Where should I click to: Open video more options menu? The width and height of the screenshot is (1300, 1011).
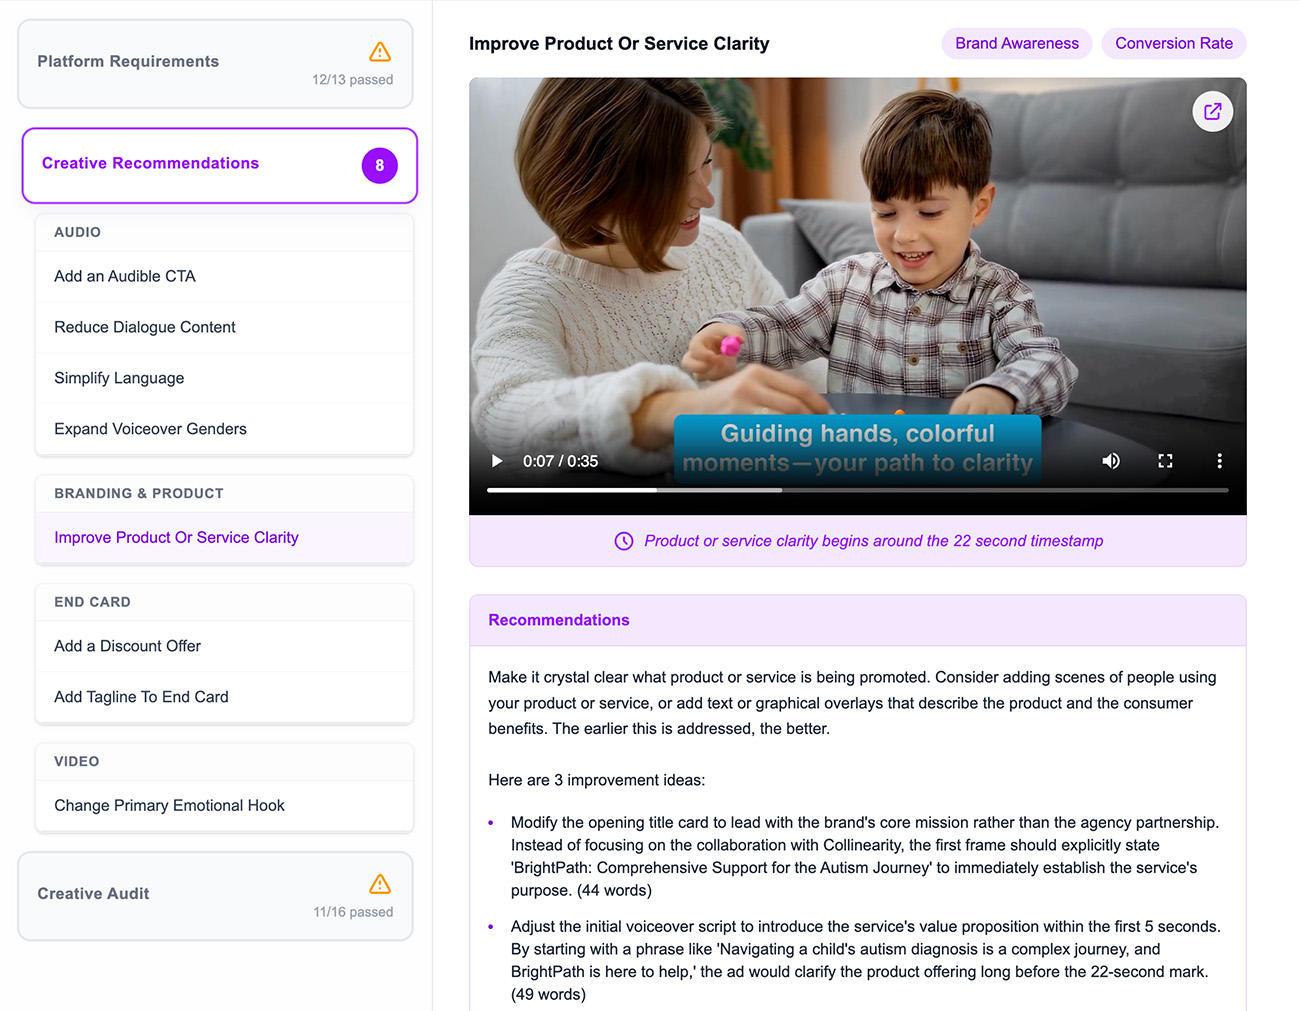[1219, 461]
